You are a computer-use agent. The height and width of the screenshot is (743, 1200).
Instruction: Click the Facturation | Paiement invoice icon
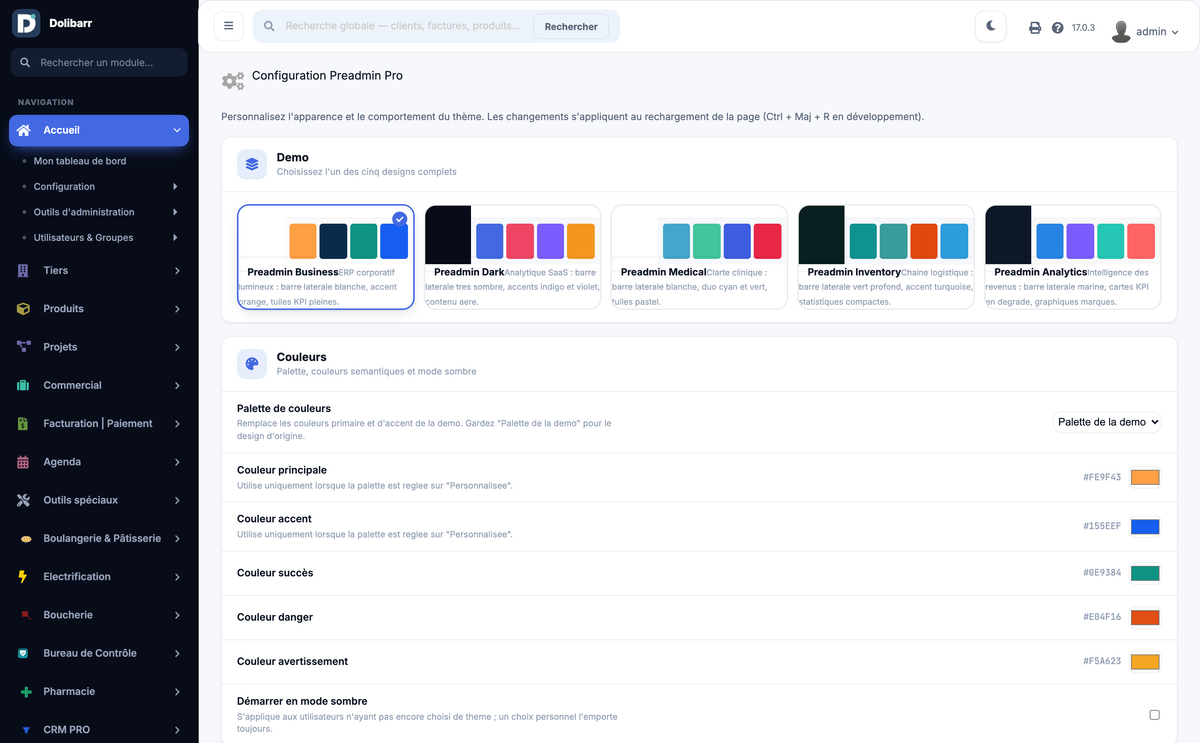tap(23, 424)
